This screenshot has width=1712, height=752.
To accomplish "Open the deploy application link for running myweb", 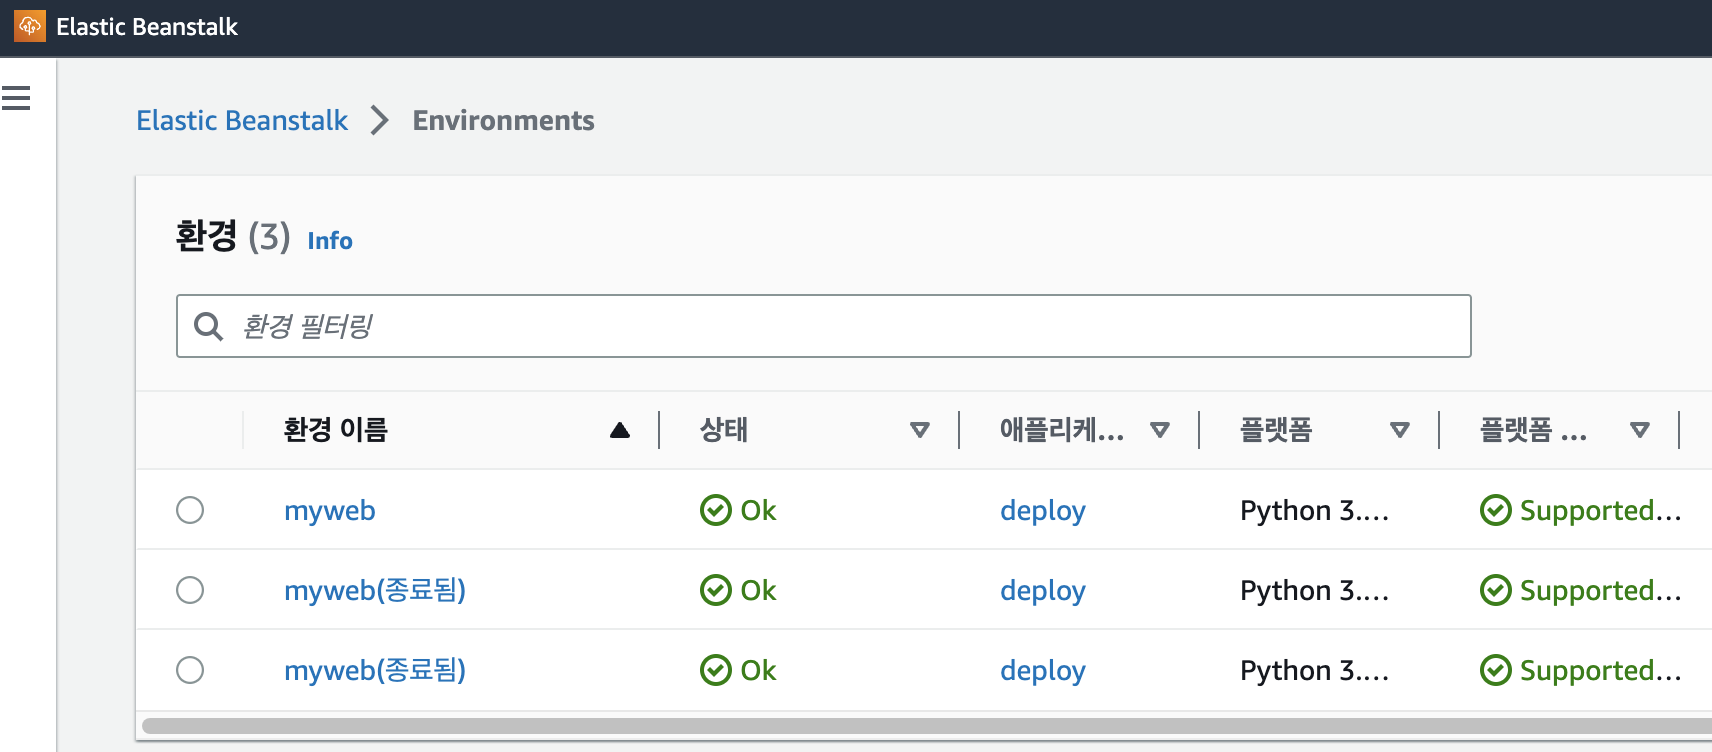I will 1043,510.
